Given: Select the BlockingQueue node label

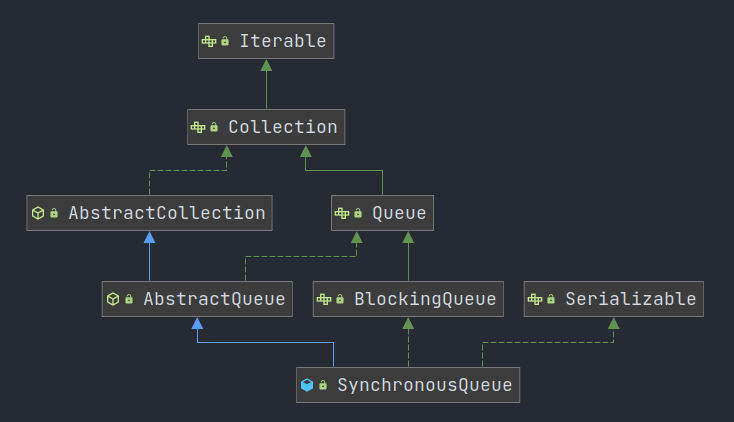Looking at the screenshot, I should [x=425, y=299].
